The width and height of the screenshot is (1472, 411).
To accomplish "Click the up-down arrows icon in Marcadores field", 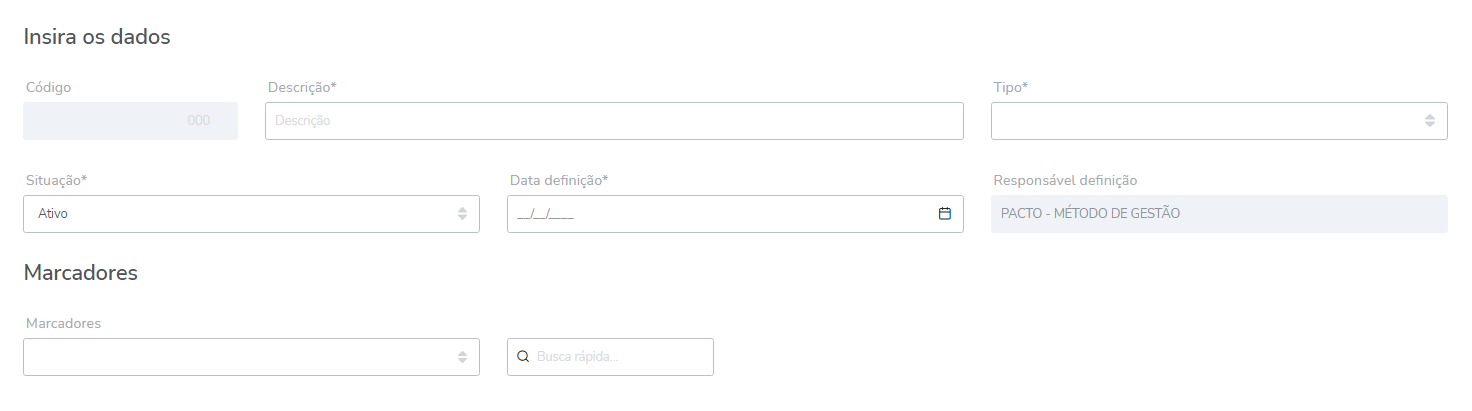I will click(462, 357).
